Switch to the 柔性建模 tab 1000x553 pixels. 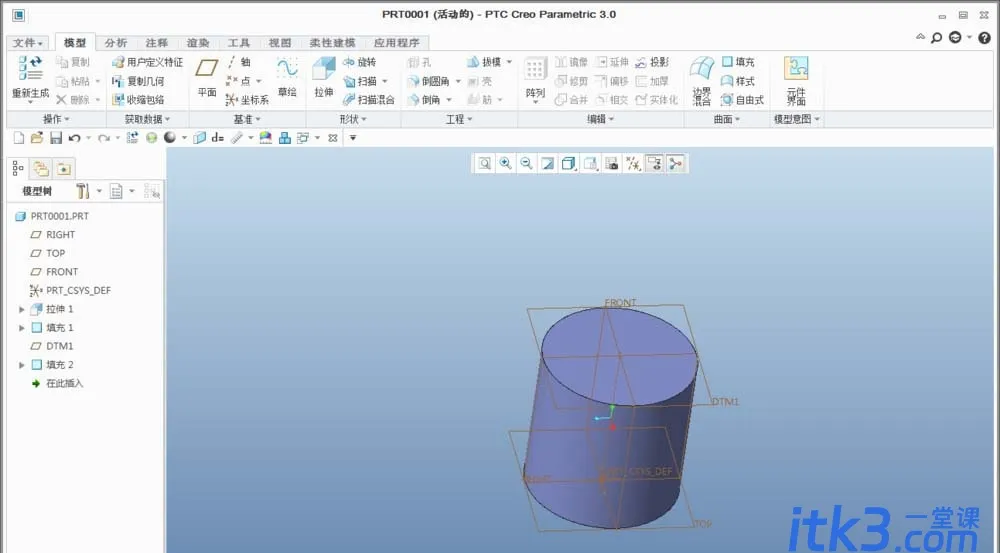click(x=332, y=43)
